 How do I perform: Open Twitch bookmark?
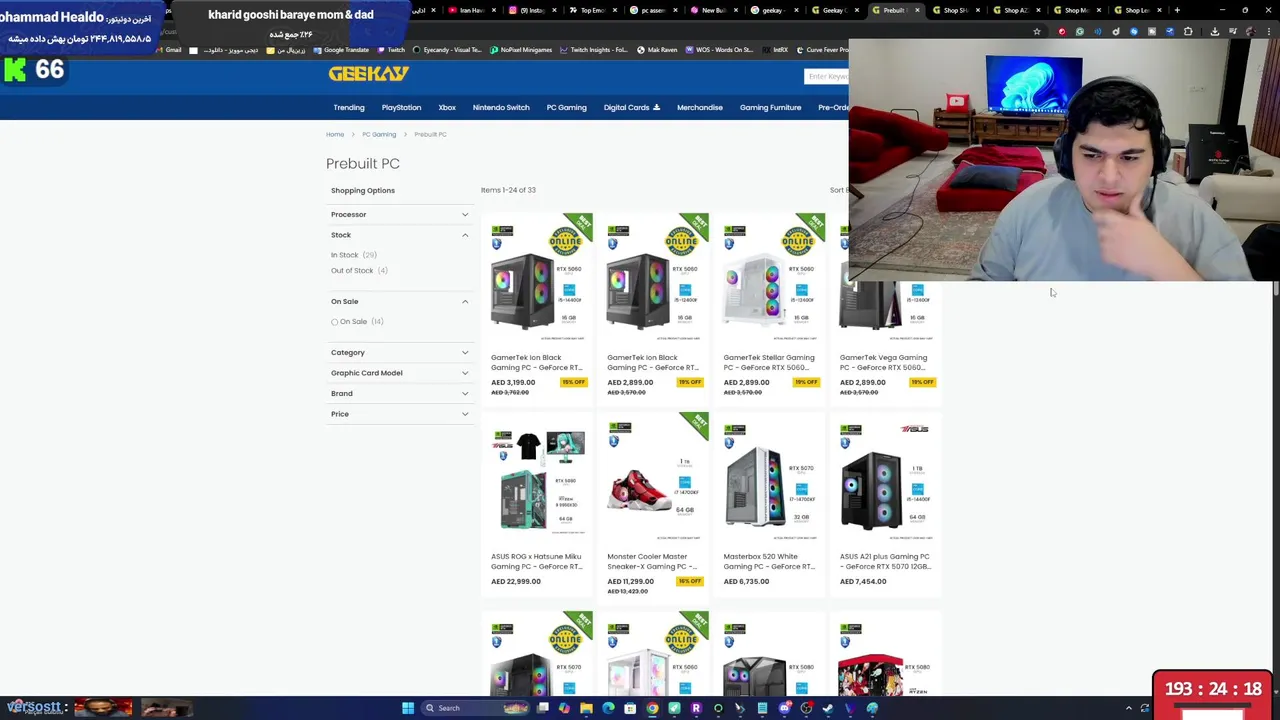tap(391, 50)
